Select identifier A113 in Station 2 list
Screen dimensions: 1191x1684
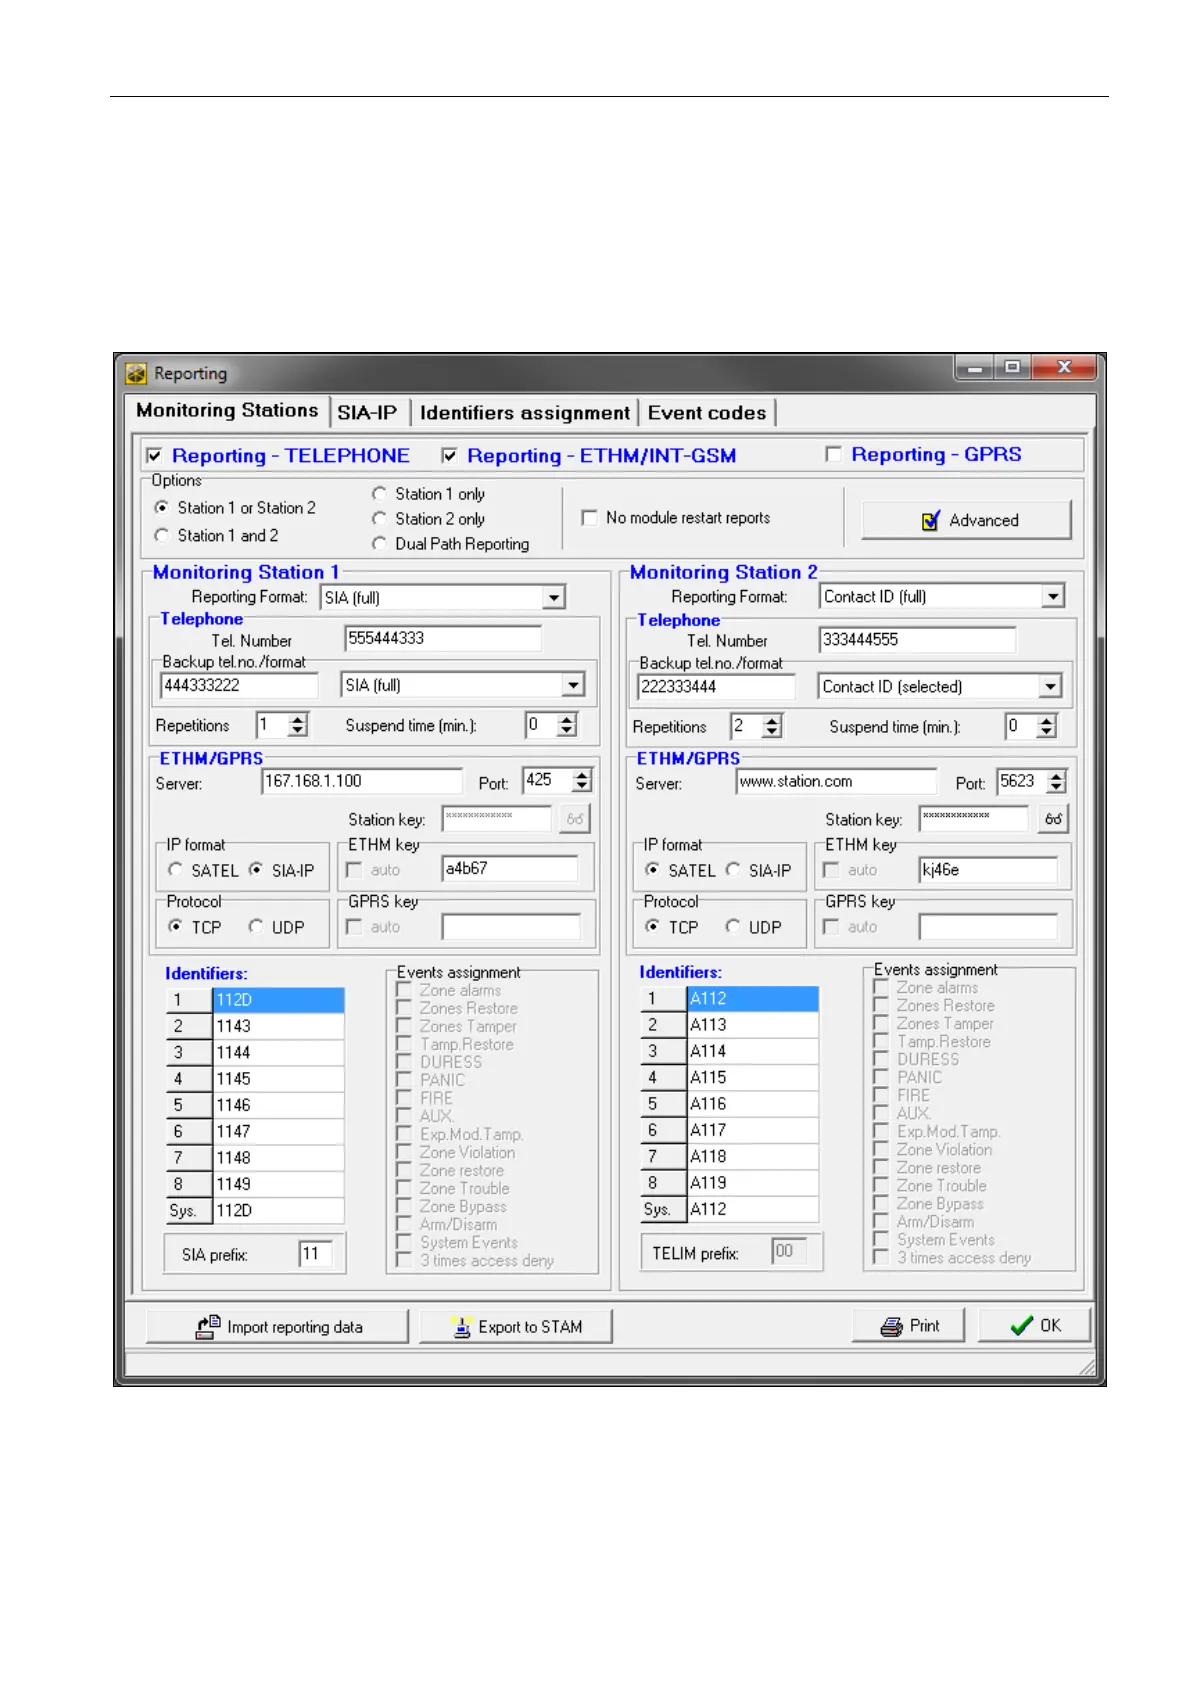[753, 1025]
